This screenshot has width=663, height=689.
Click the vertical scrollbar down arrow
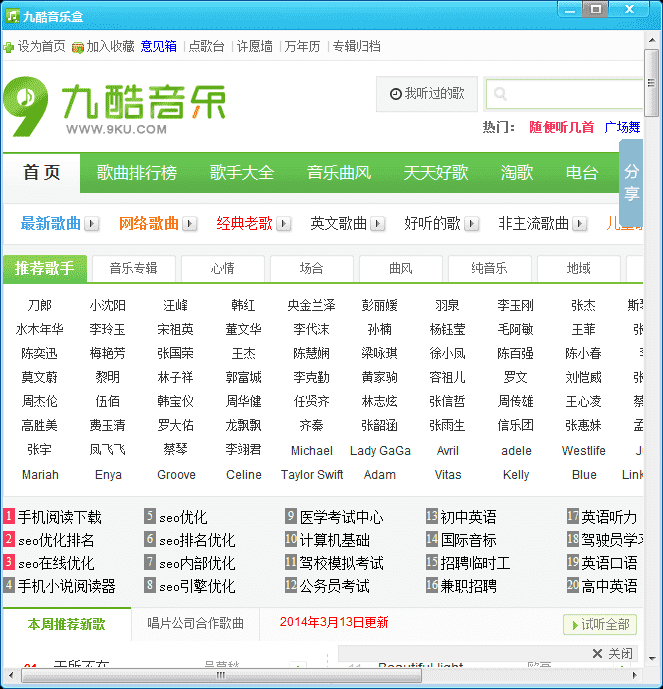tap(652, 658)
